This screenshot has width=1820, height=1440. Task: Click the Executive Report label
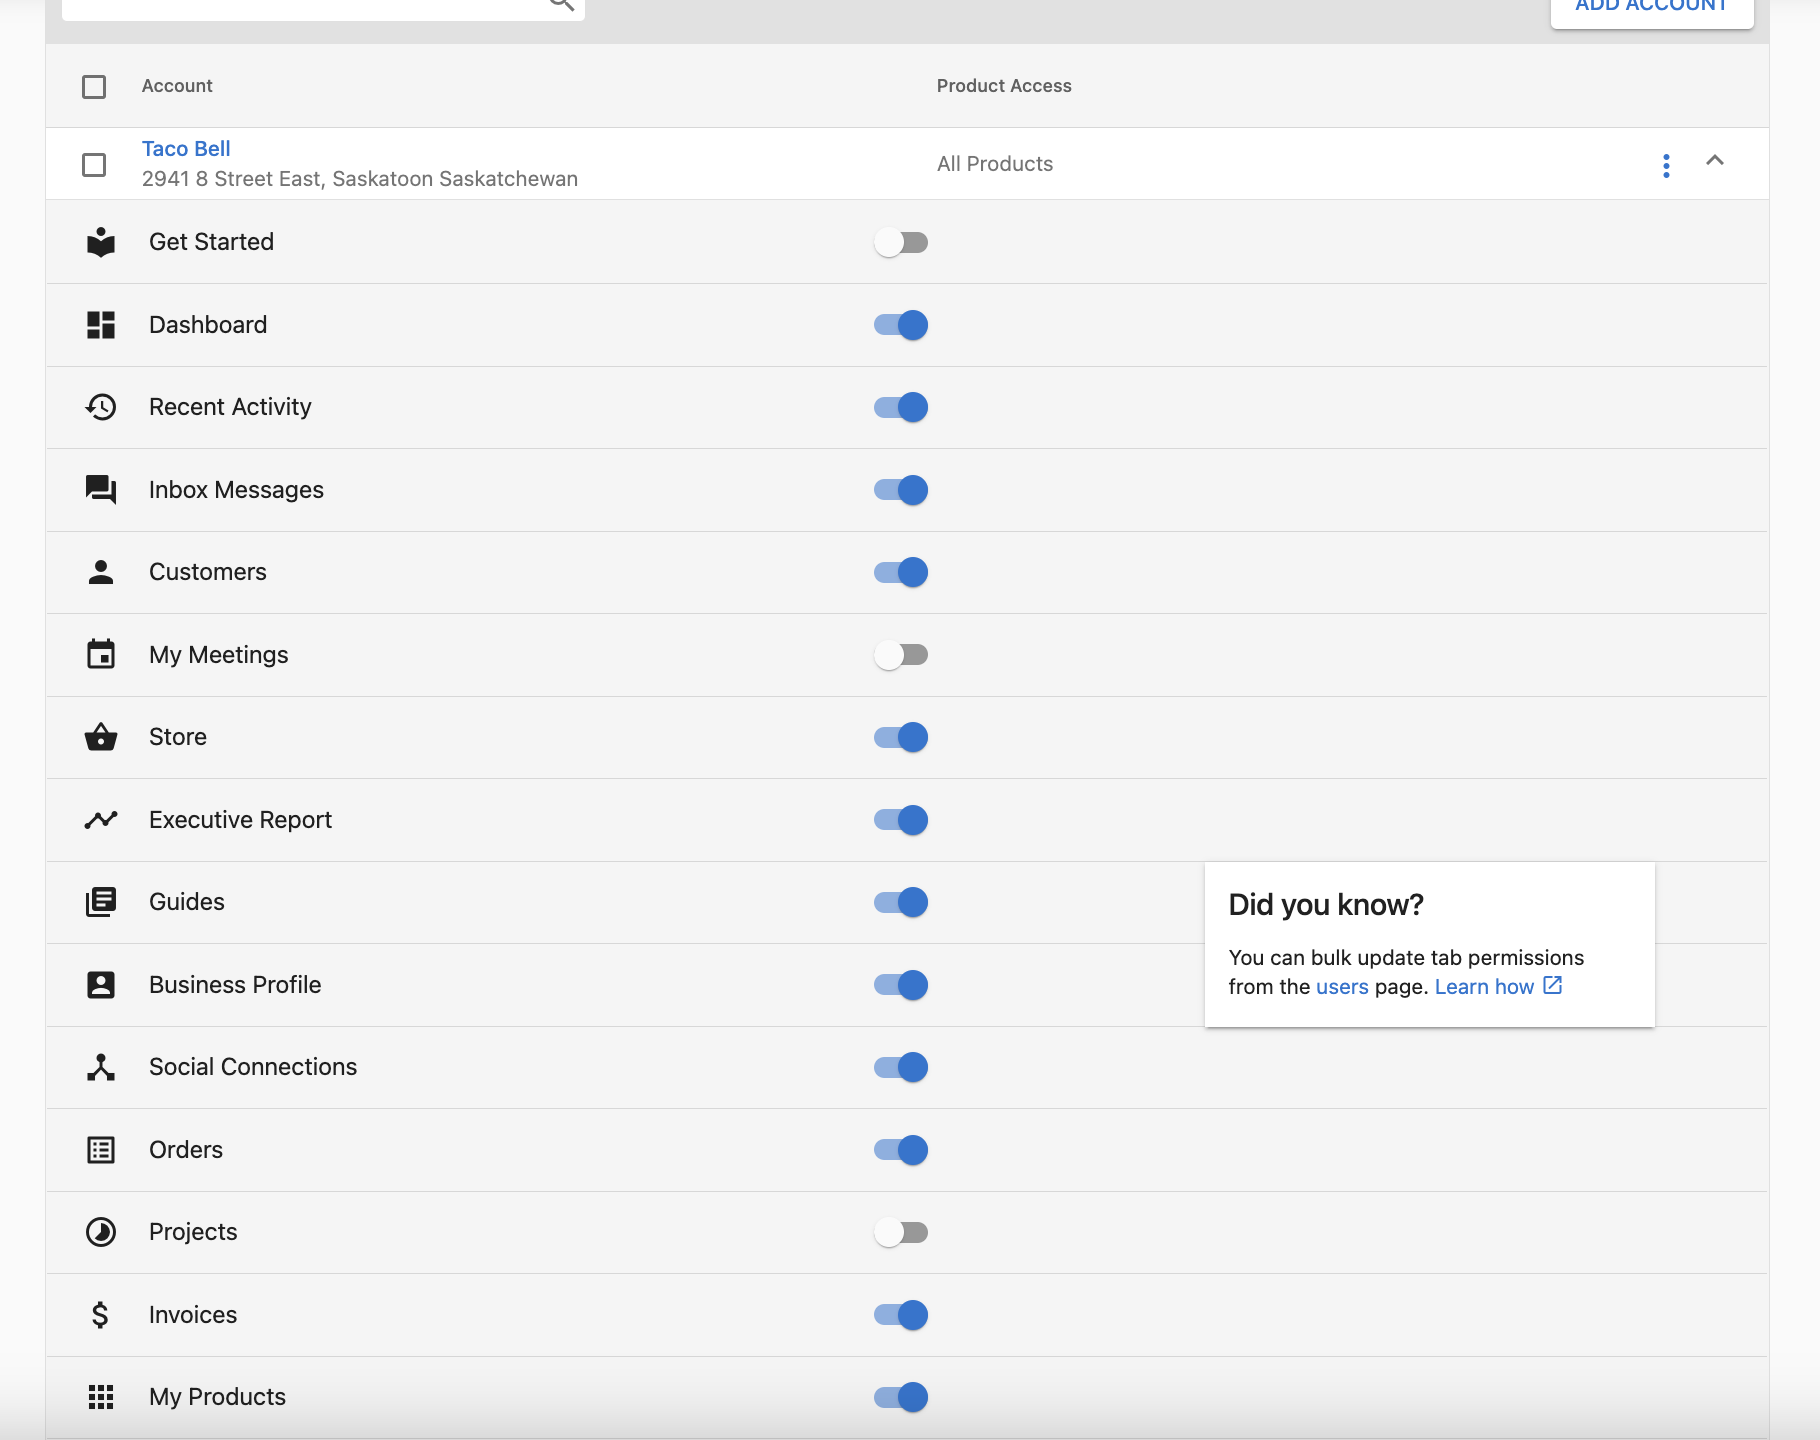(x=240, y=820)
